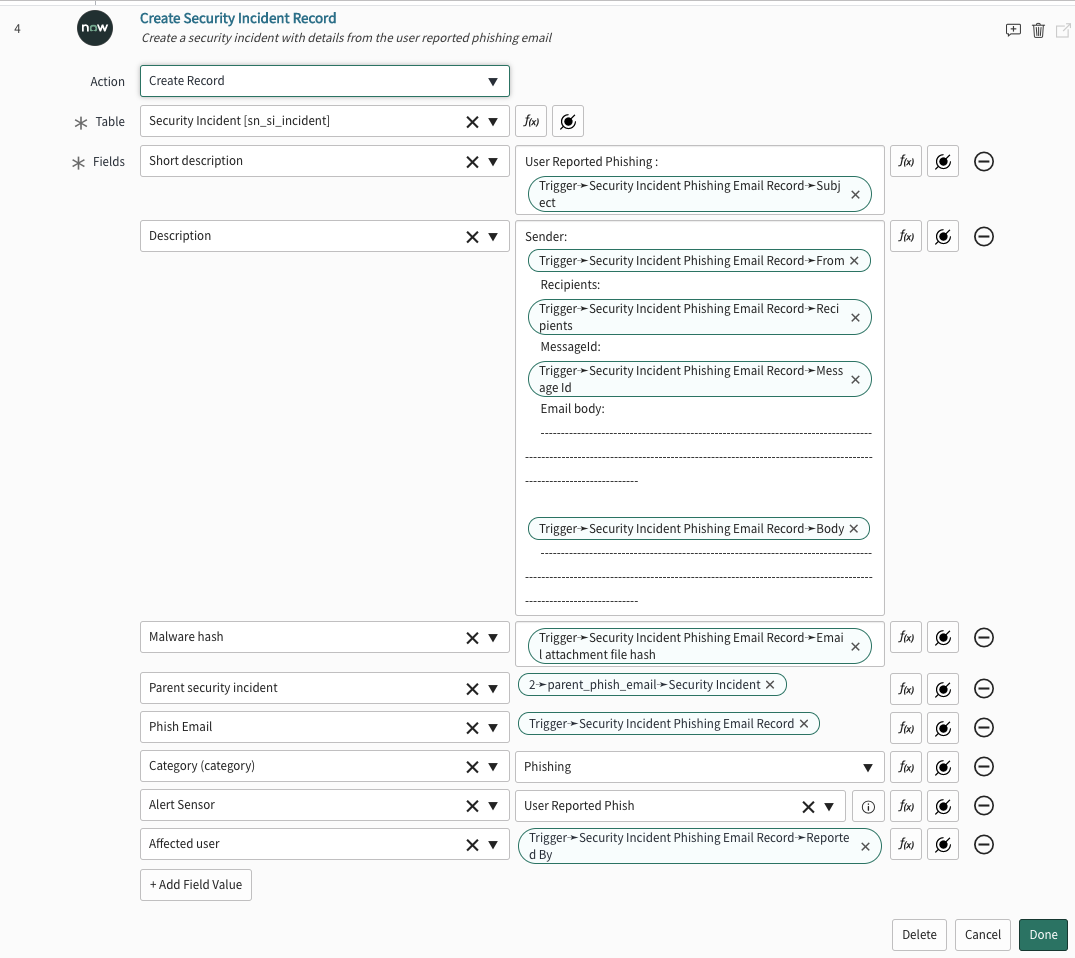Click the trash delete action icon
Image resolution: width=1075 pixels, height=958 pixels.
point(1038,30)
